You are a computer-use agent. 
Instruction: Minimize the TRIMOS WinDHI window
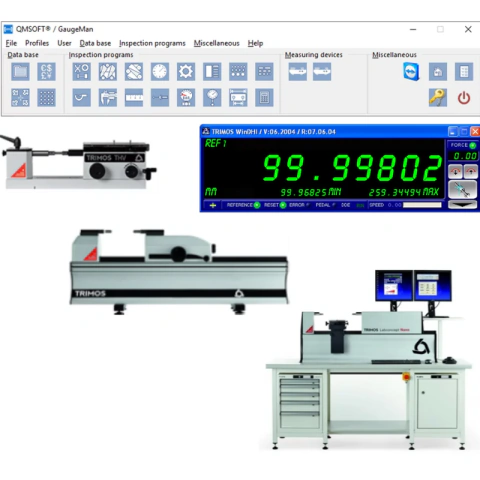(452, 132)
